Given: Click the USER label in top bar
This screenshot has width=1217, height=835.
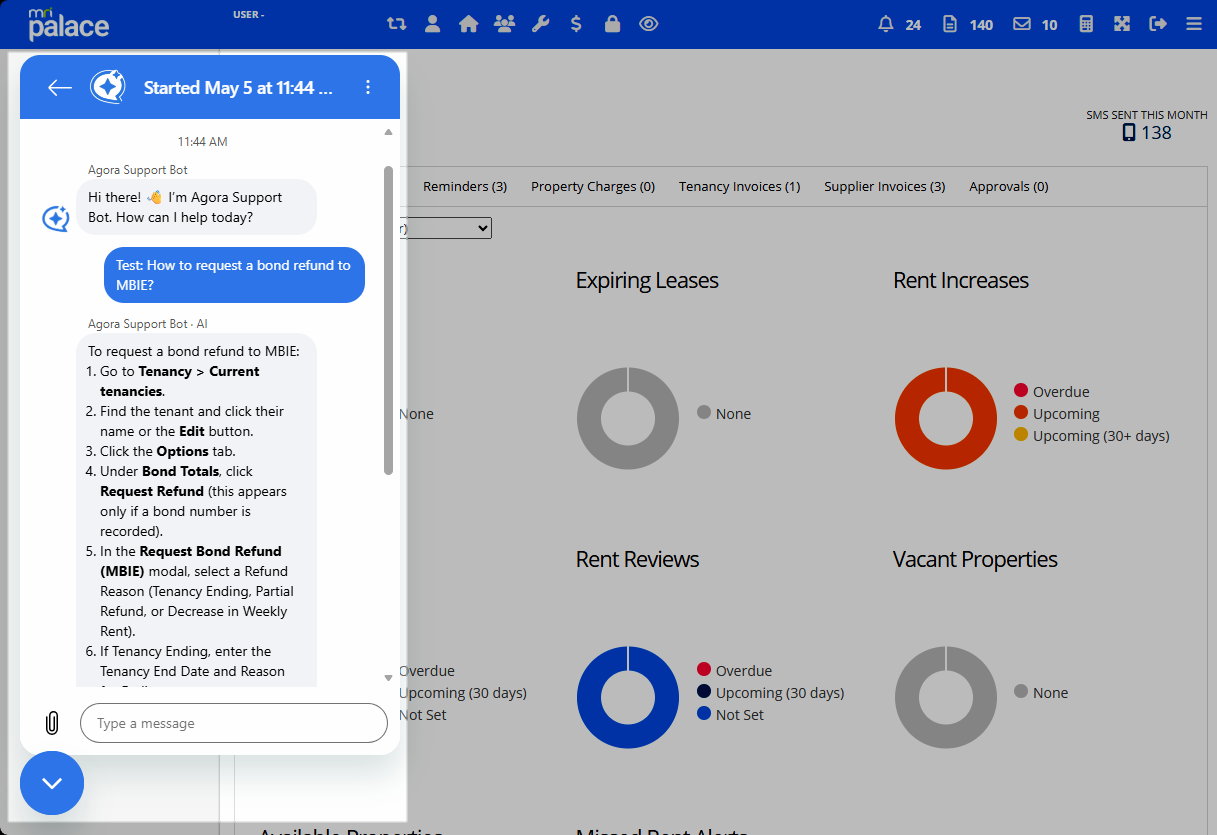Looking at the screenshot, I should 248,15.
